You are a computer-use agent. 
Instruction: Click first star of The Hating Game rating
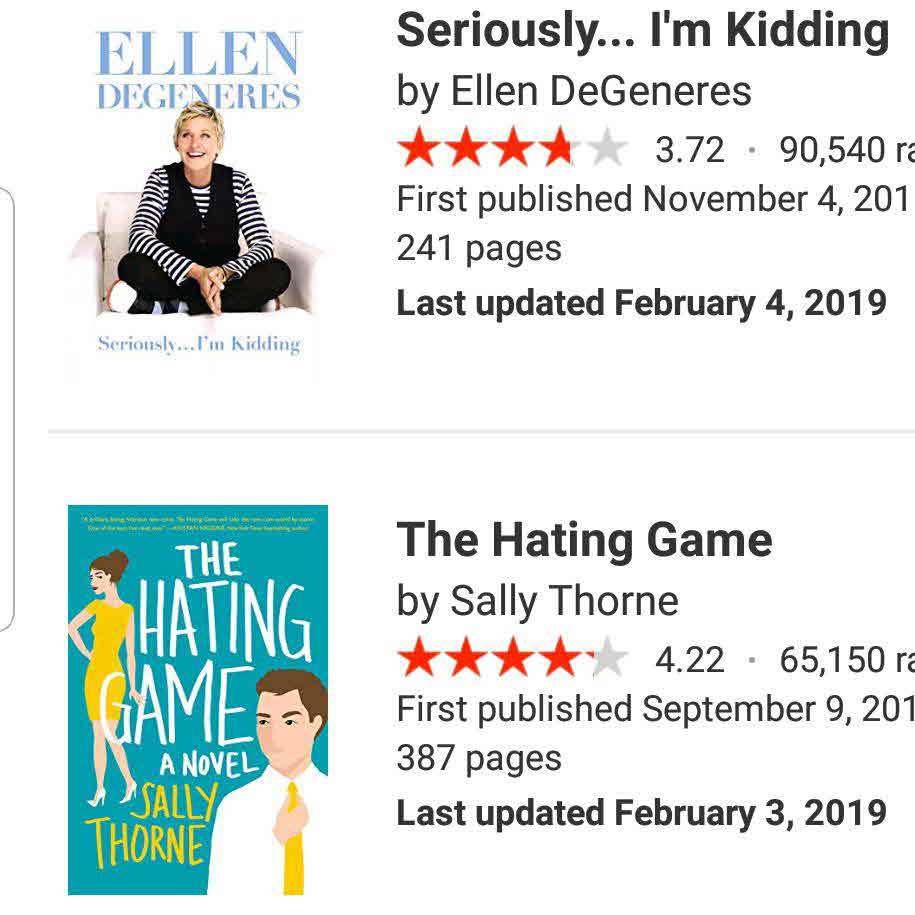point(418,660)
